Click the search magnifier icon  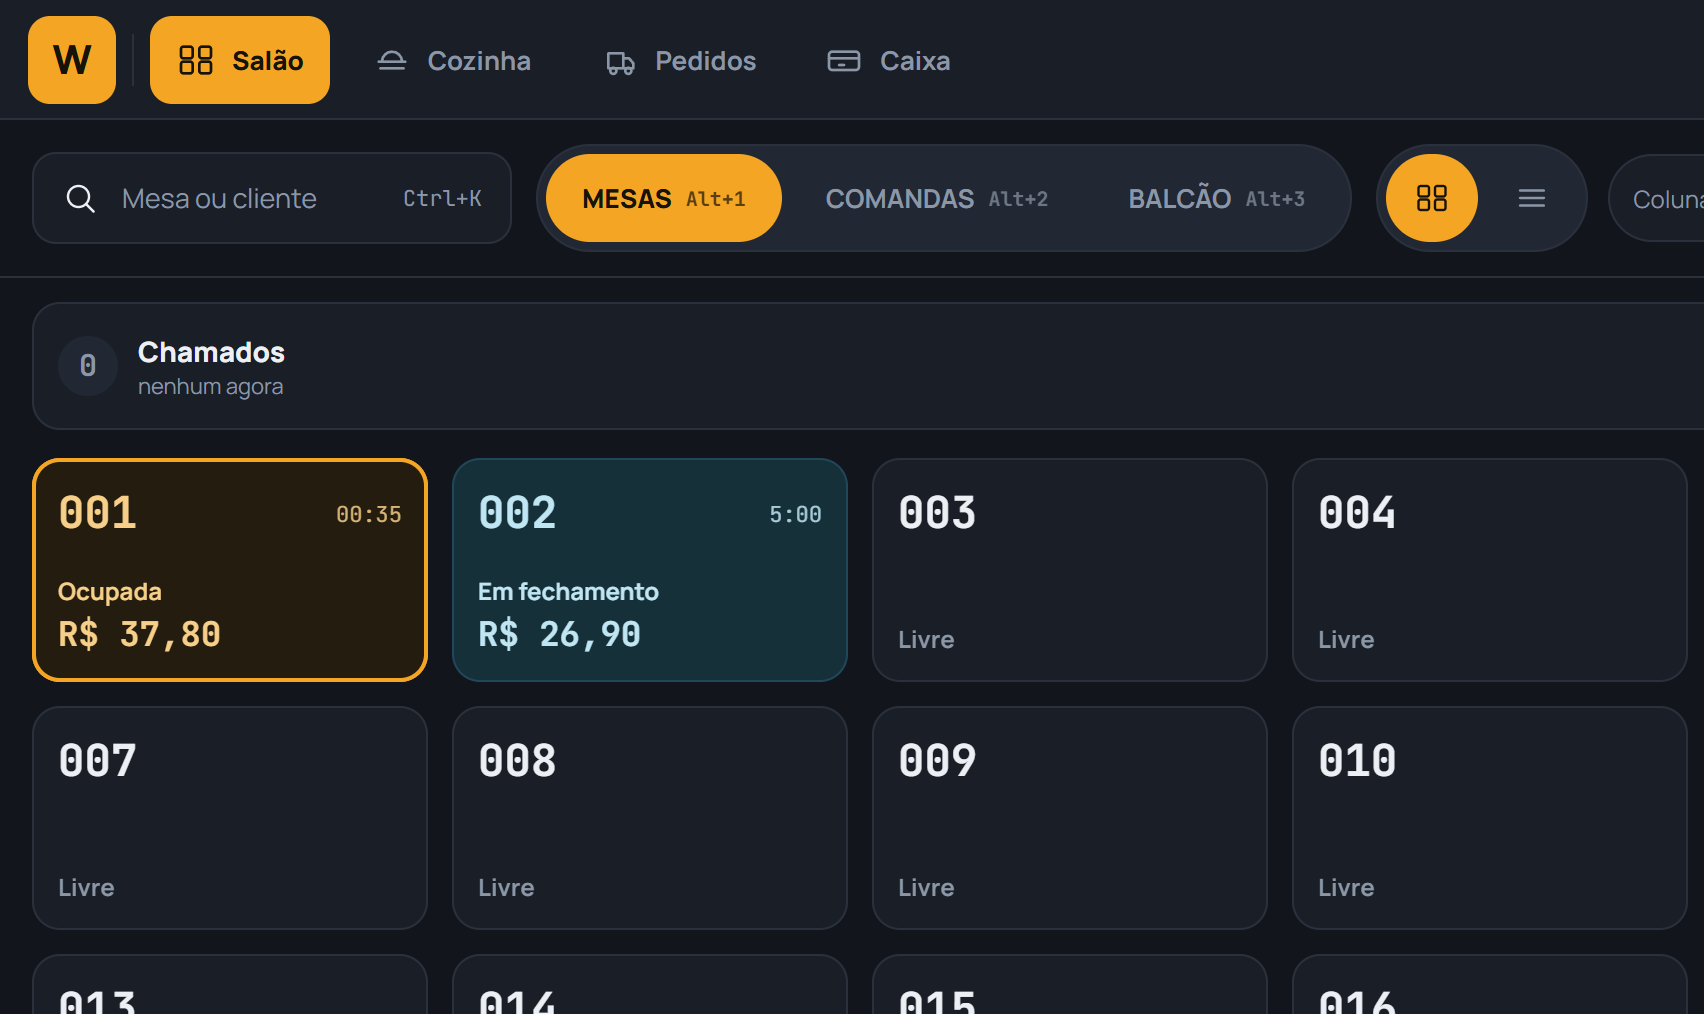click(x=81, y=199)
